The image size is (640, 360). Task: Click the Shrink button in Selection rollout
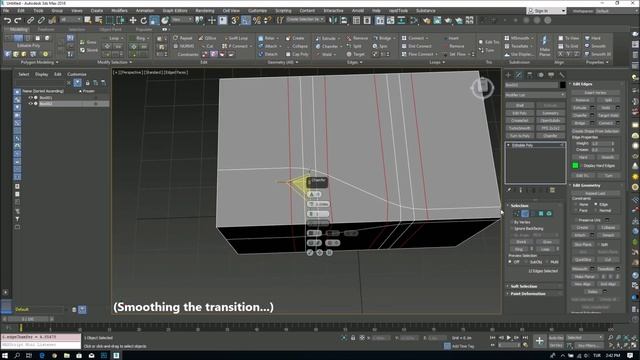(521, 242)
